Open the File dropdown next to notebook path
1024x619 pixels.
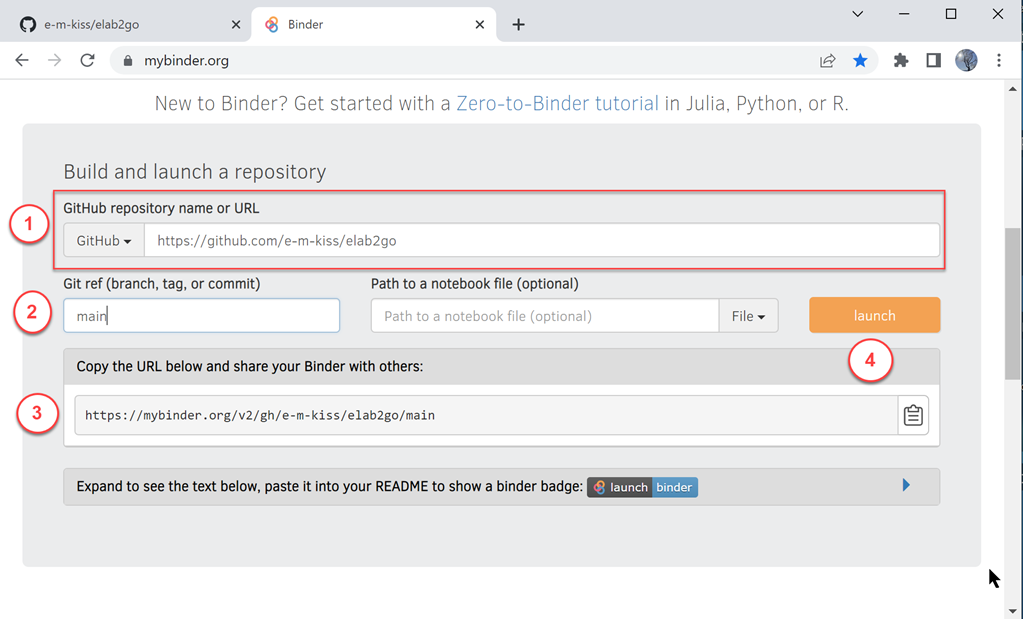click(x=748, y=315)
